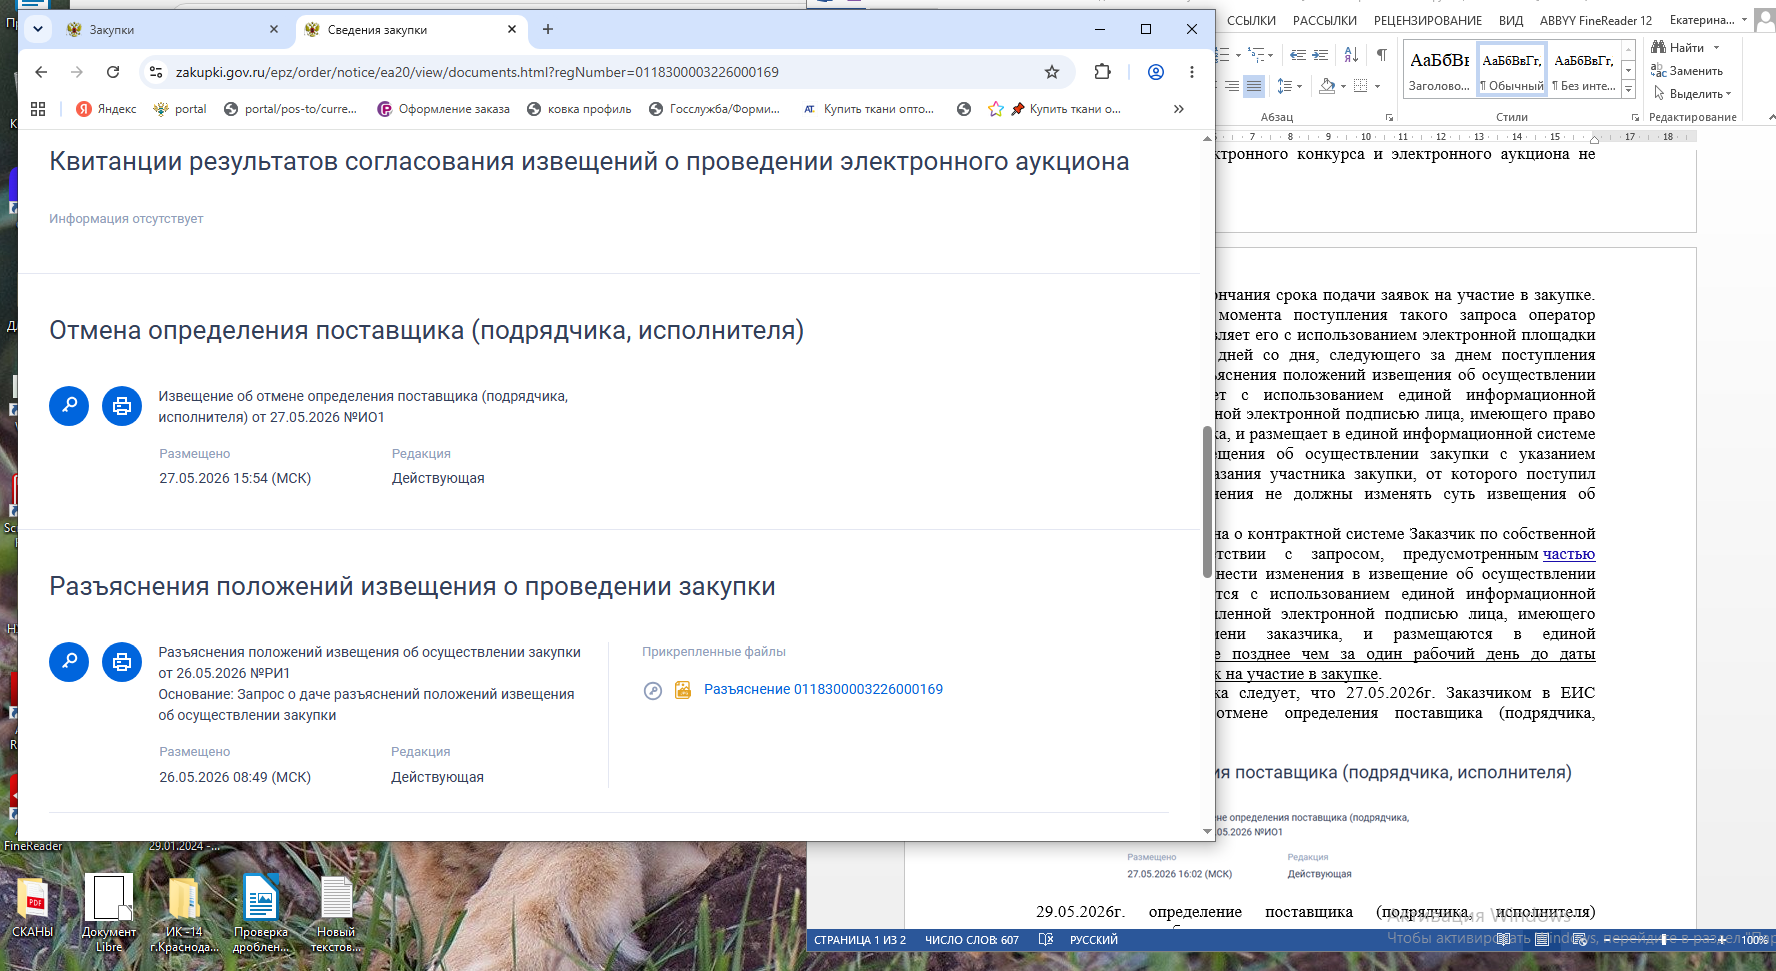View signature of clarification РИ1
The height and width of the screenshot is (971, 1776).
(x=69, y=662)
